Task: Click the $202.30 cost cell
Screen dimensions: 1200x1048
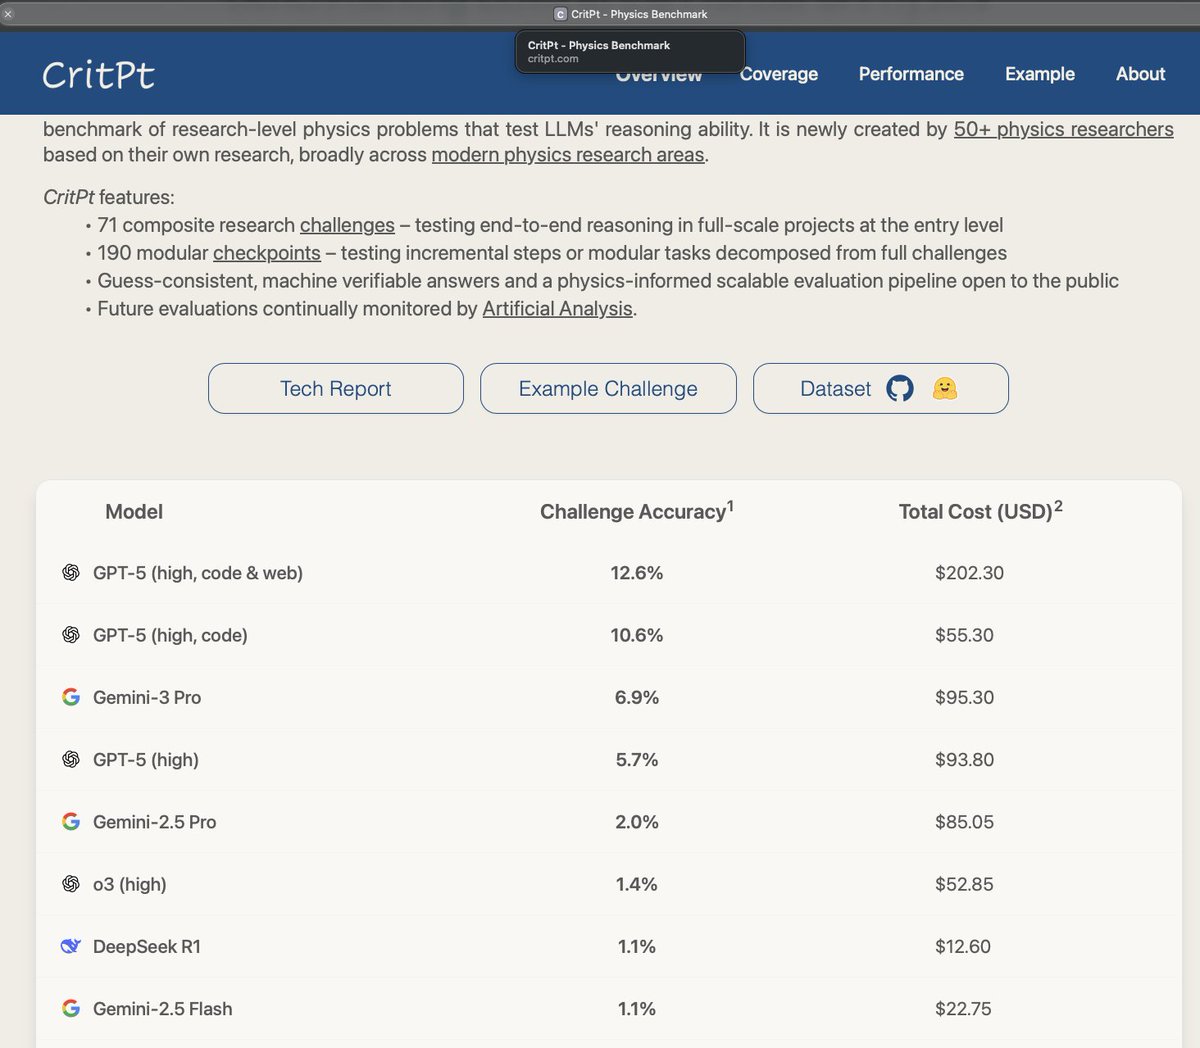Action: coord(969,573)
